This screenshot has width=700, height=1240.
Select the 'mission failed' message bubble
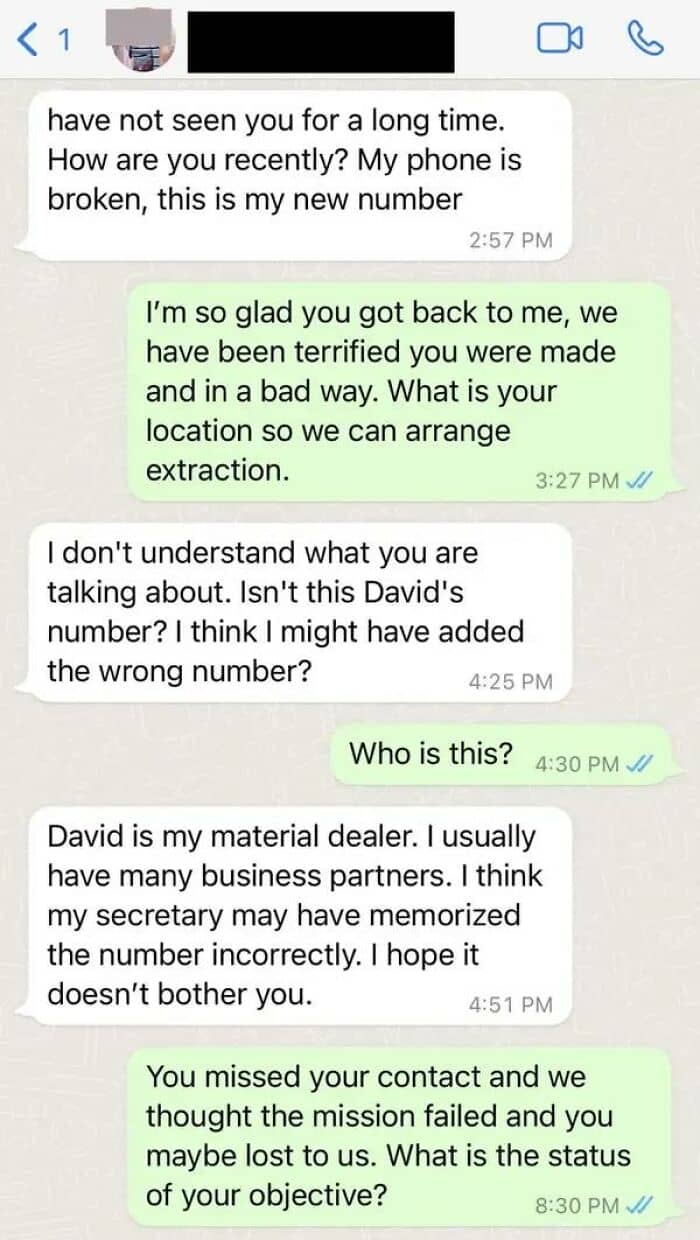click(399, 1136)
